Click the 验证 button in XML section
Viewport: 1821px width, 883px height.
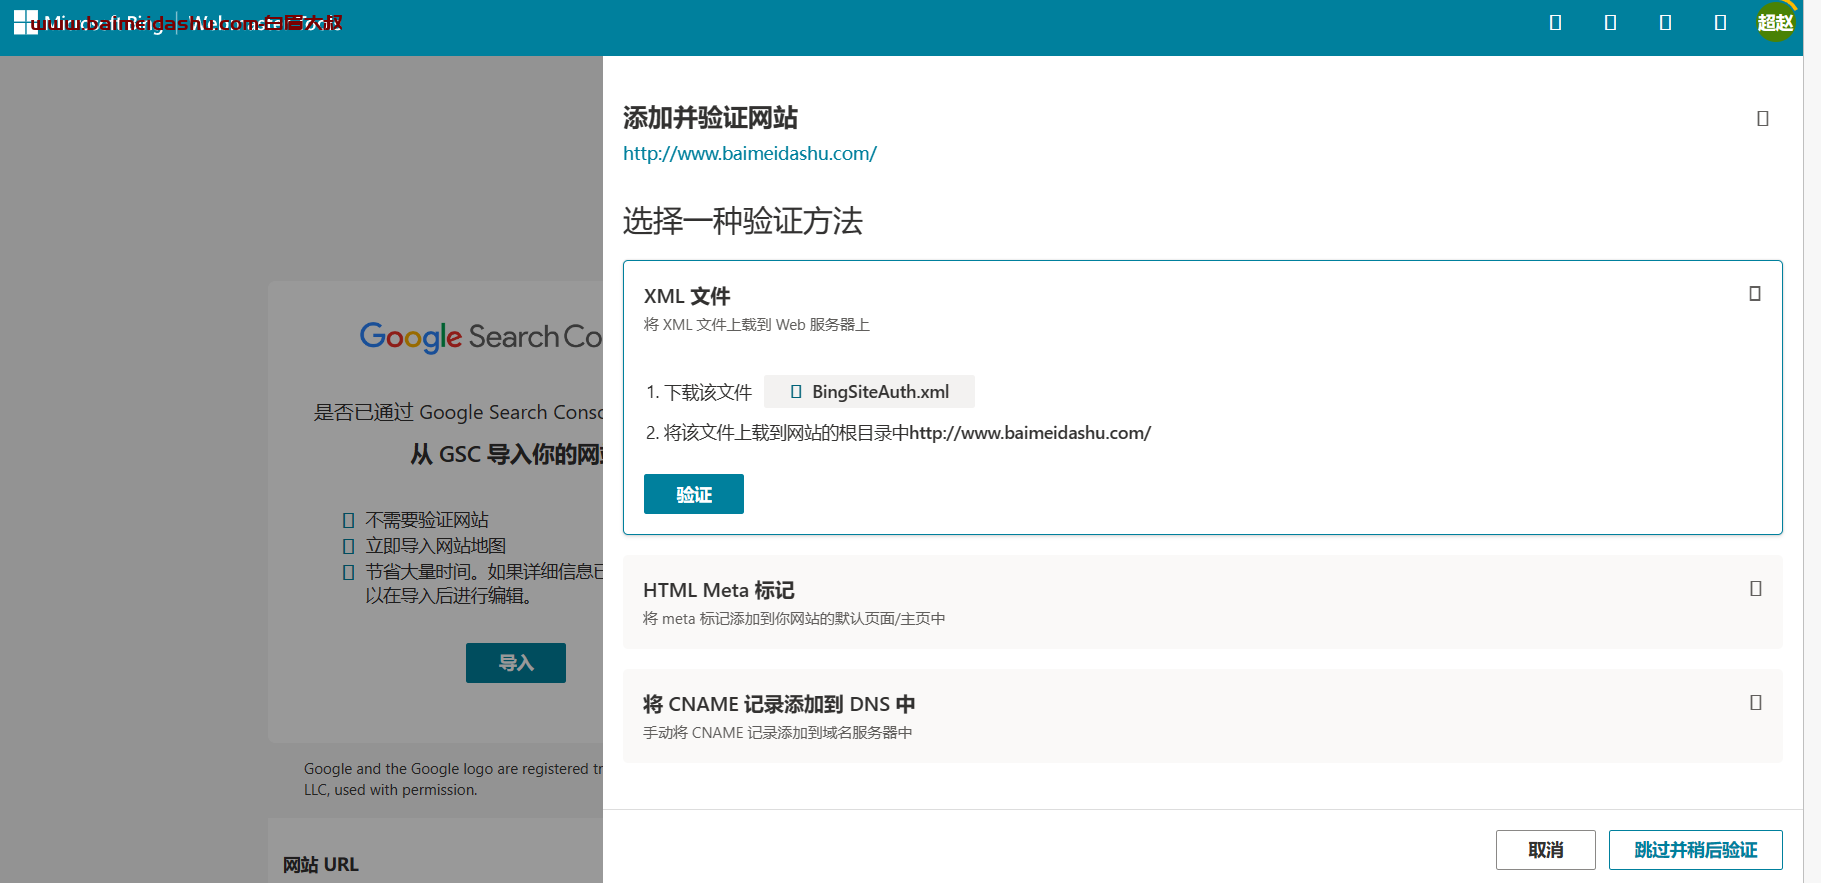click(693, 494)
